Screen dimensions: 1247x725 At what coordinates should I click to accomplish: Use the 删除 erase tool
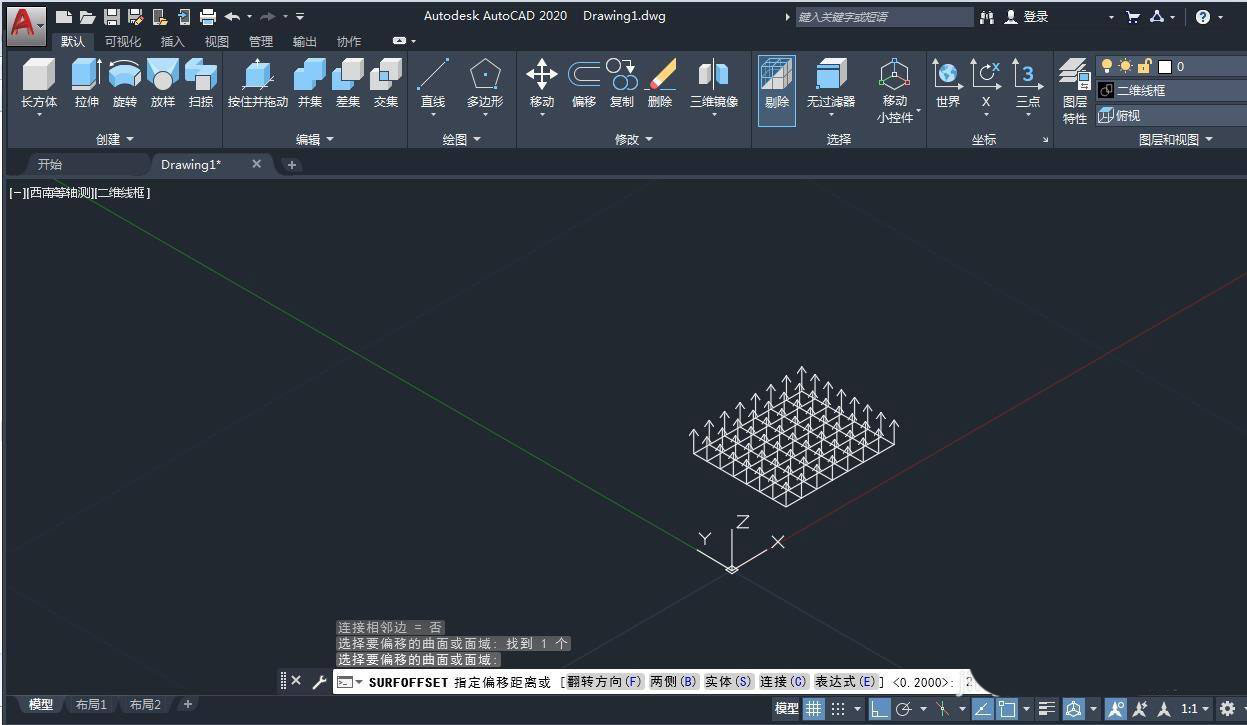tap(660, 84)
